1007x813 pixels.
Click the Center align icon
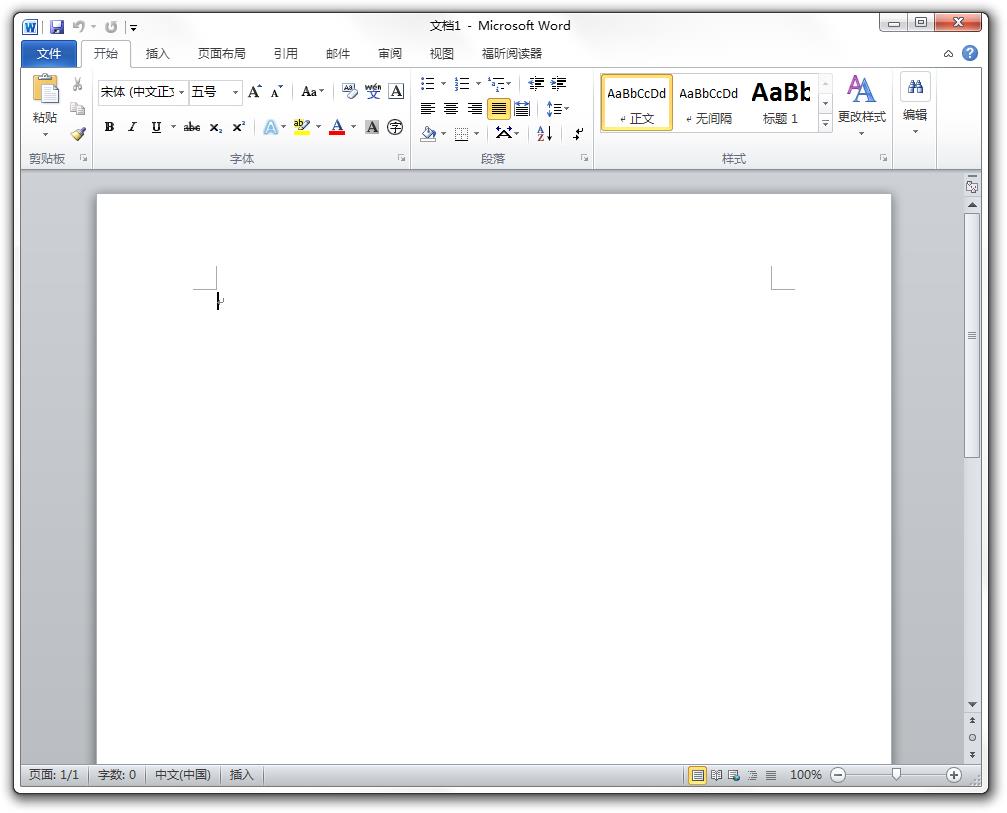(451, 109)
